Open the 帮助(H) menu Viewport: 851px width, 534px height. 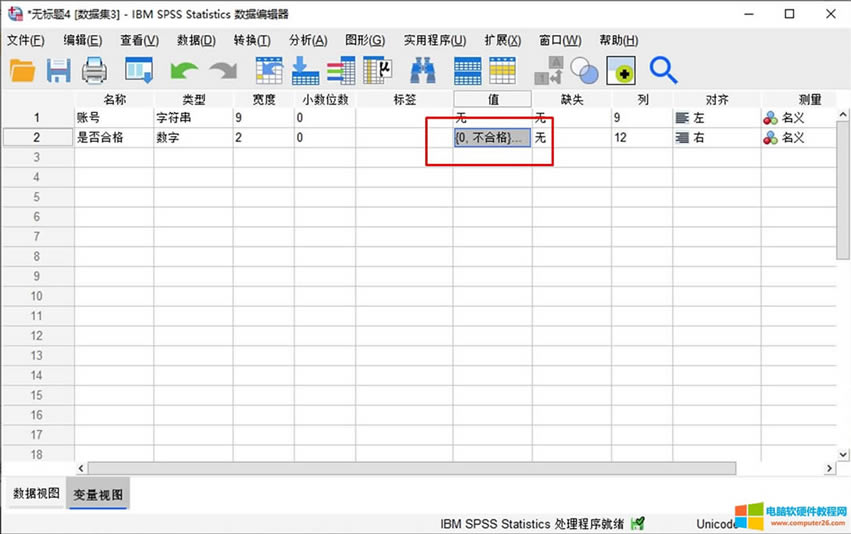click(x=619, y=40)
